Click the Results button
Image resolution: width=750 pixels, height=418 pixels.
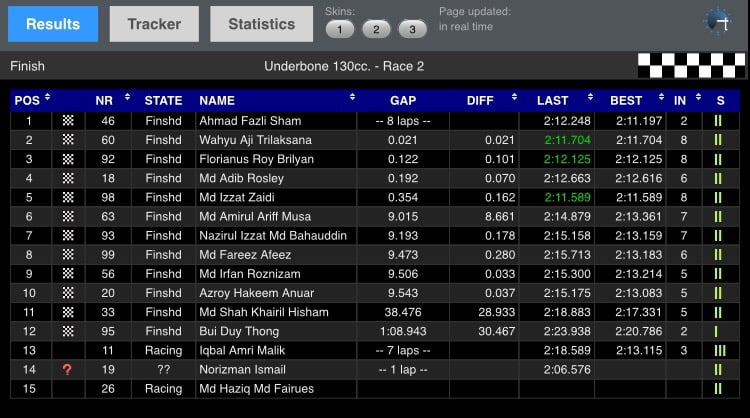(x=53, y=24)
